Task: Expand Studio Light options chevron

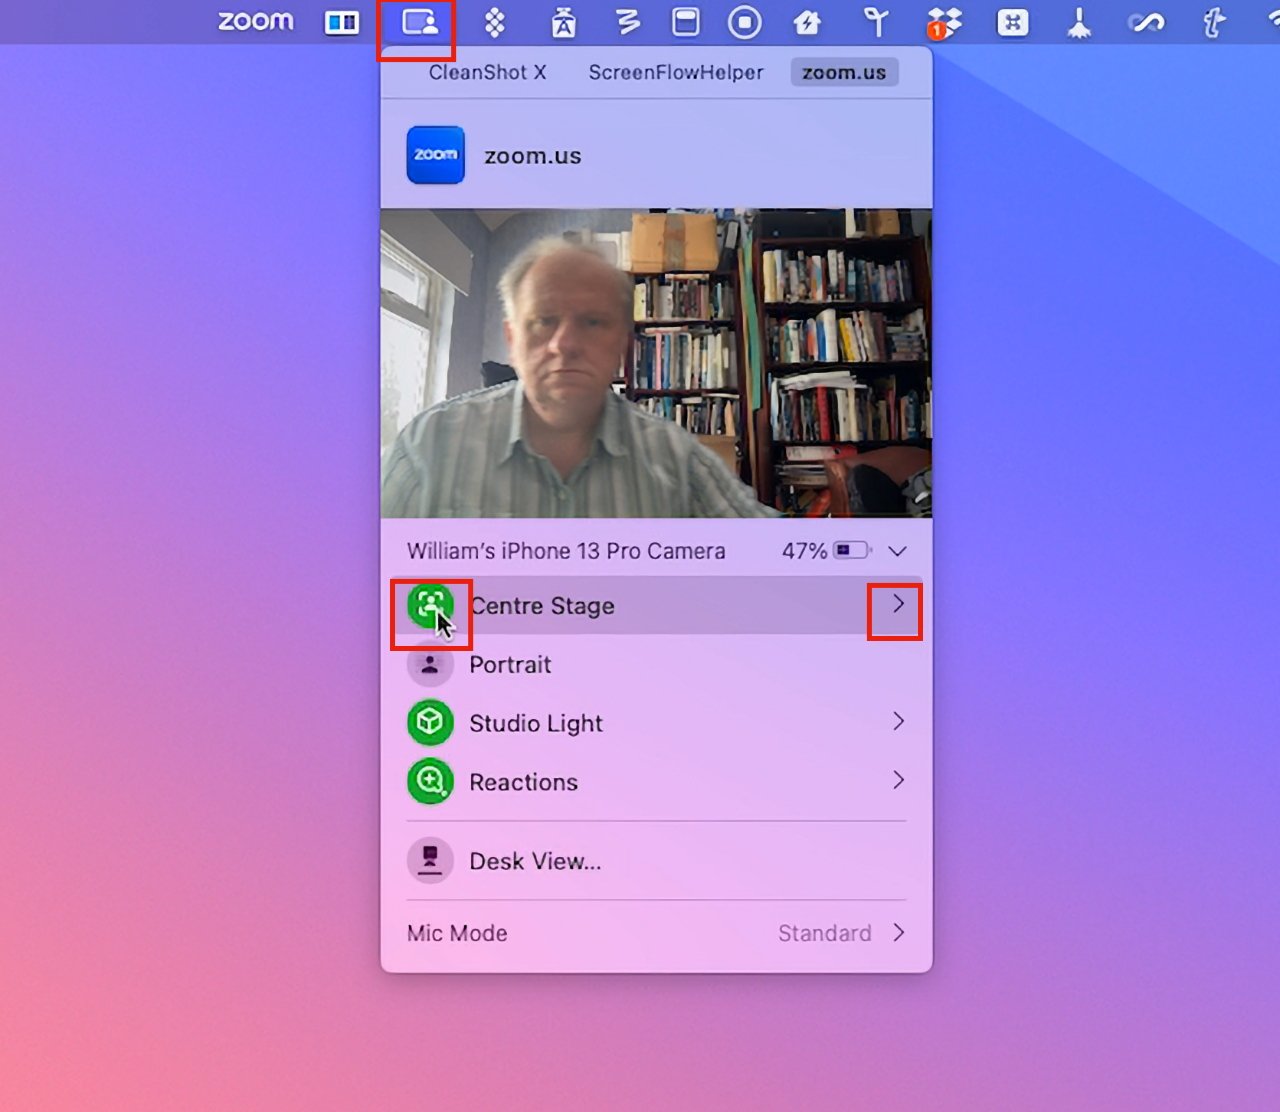Action: click(x=898, y=722)
